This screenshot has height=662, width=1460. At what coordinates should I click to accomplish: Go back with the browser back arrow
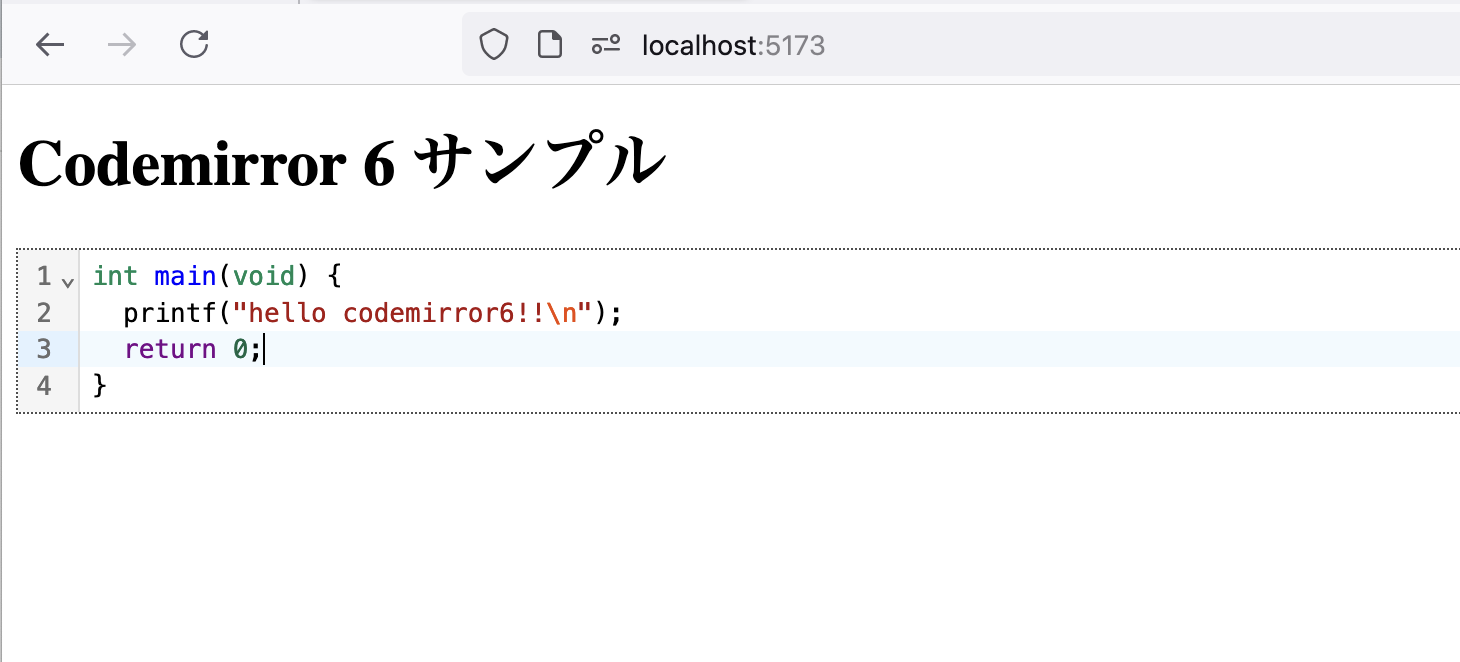pyautogui.click(x=50, y=45)
